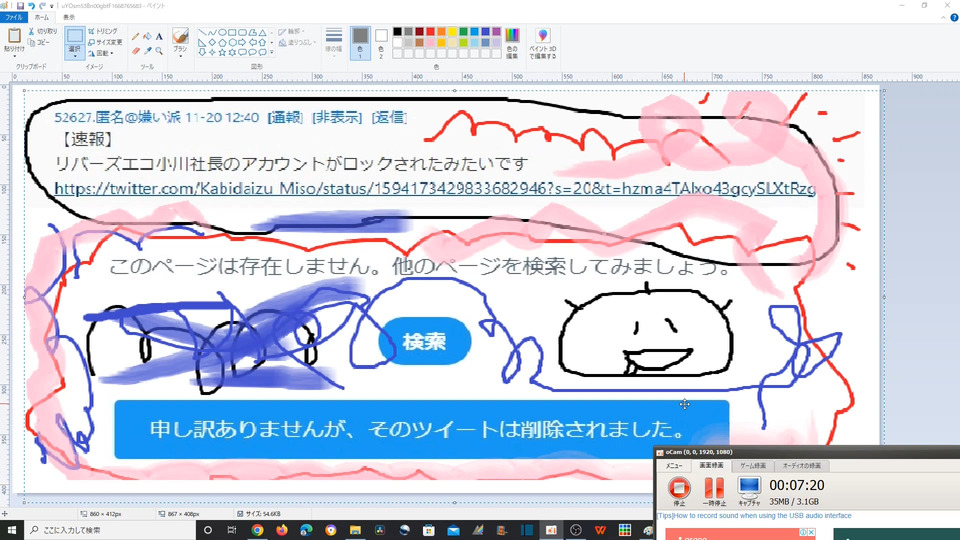Switch to oCam Screen Recording (画面録画) tab

pyautogui.click(x=711, y=466)
